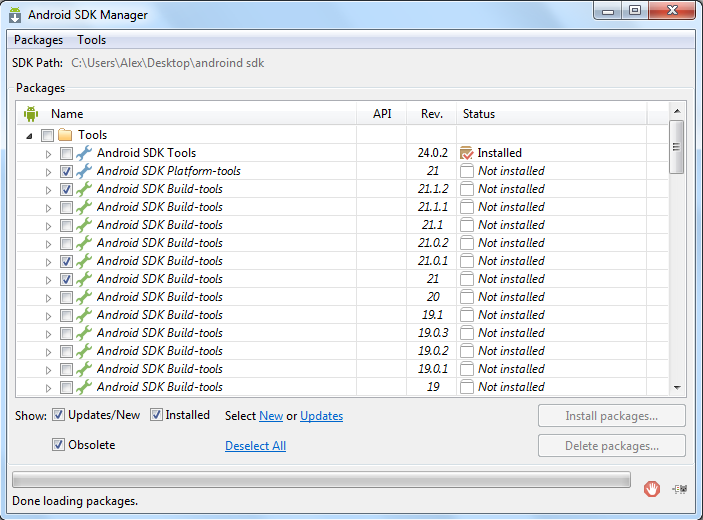Check Build-tools 19.0.3 checkbox
This screenshot has height=520, width=703.
66,333
